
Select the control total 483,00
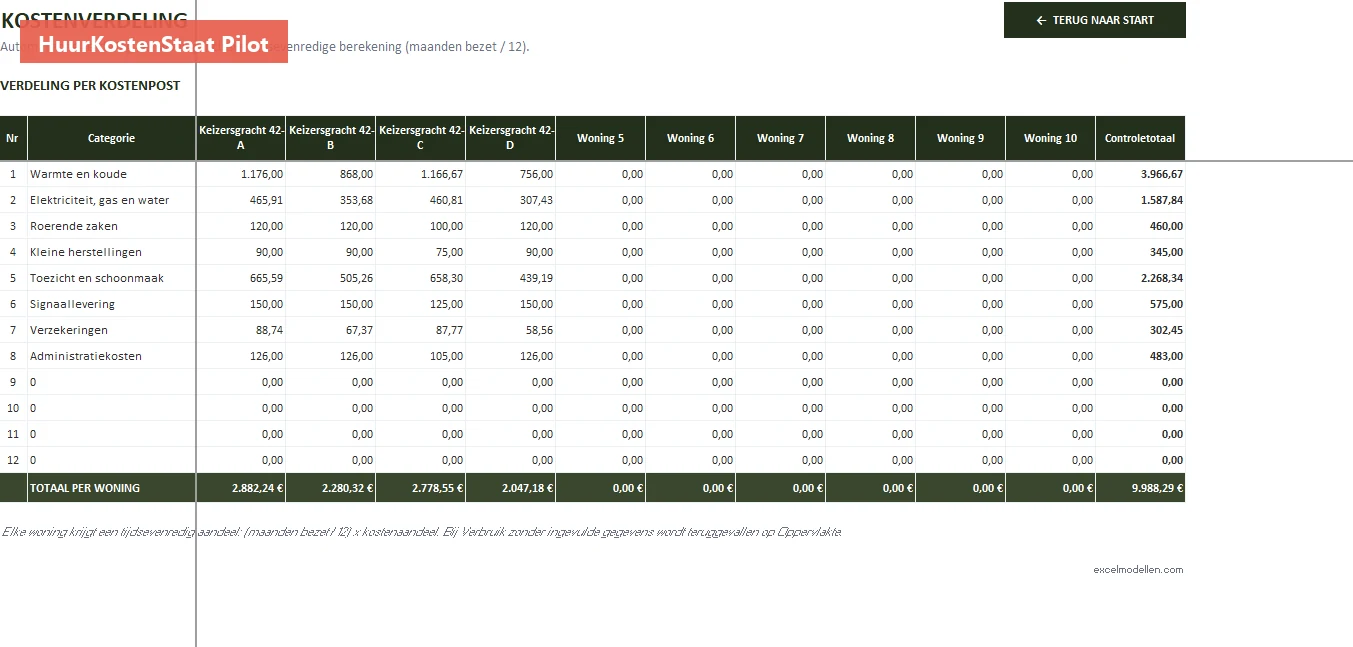[1141, 356]
